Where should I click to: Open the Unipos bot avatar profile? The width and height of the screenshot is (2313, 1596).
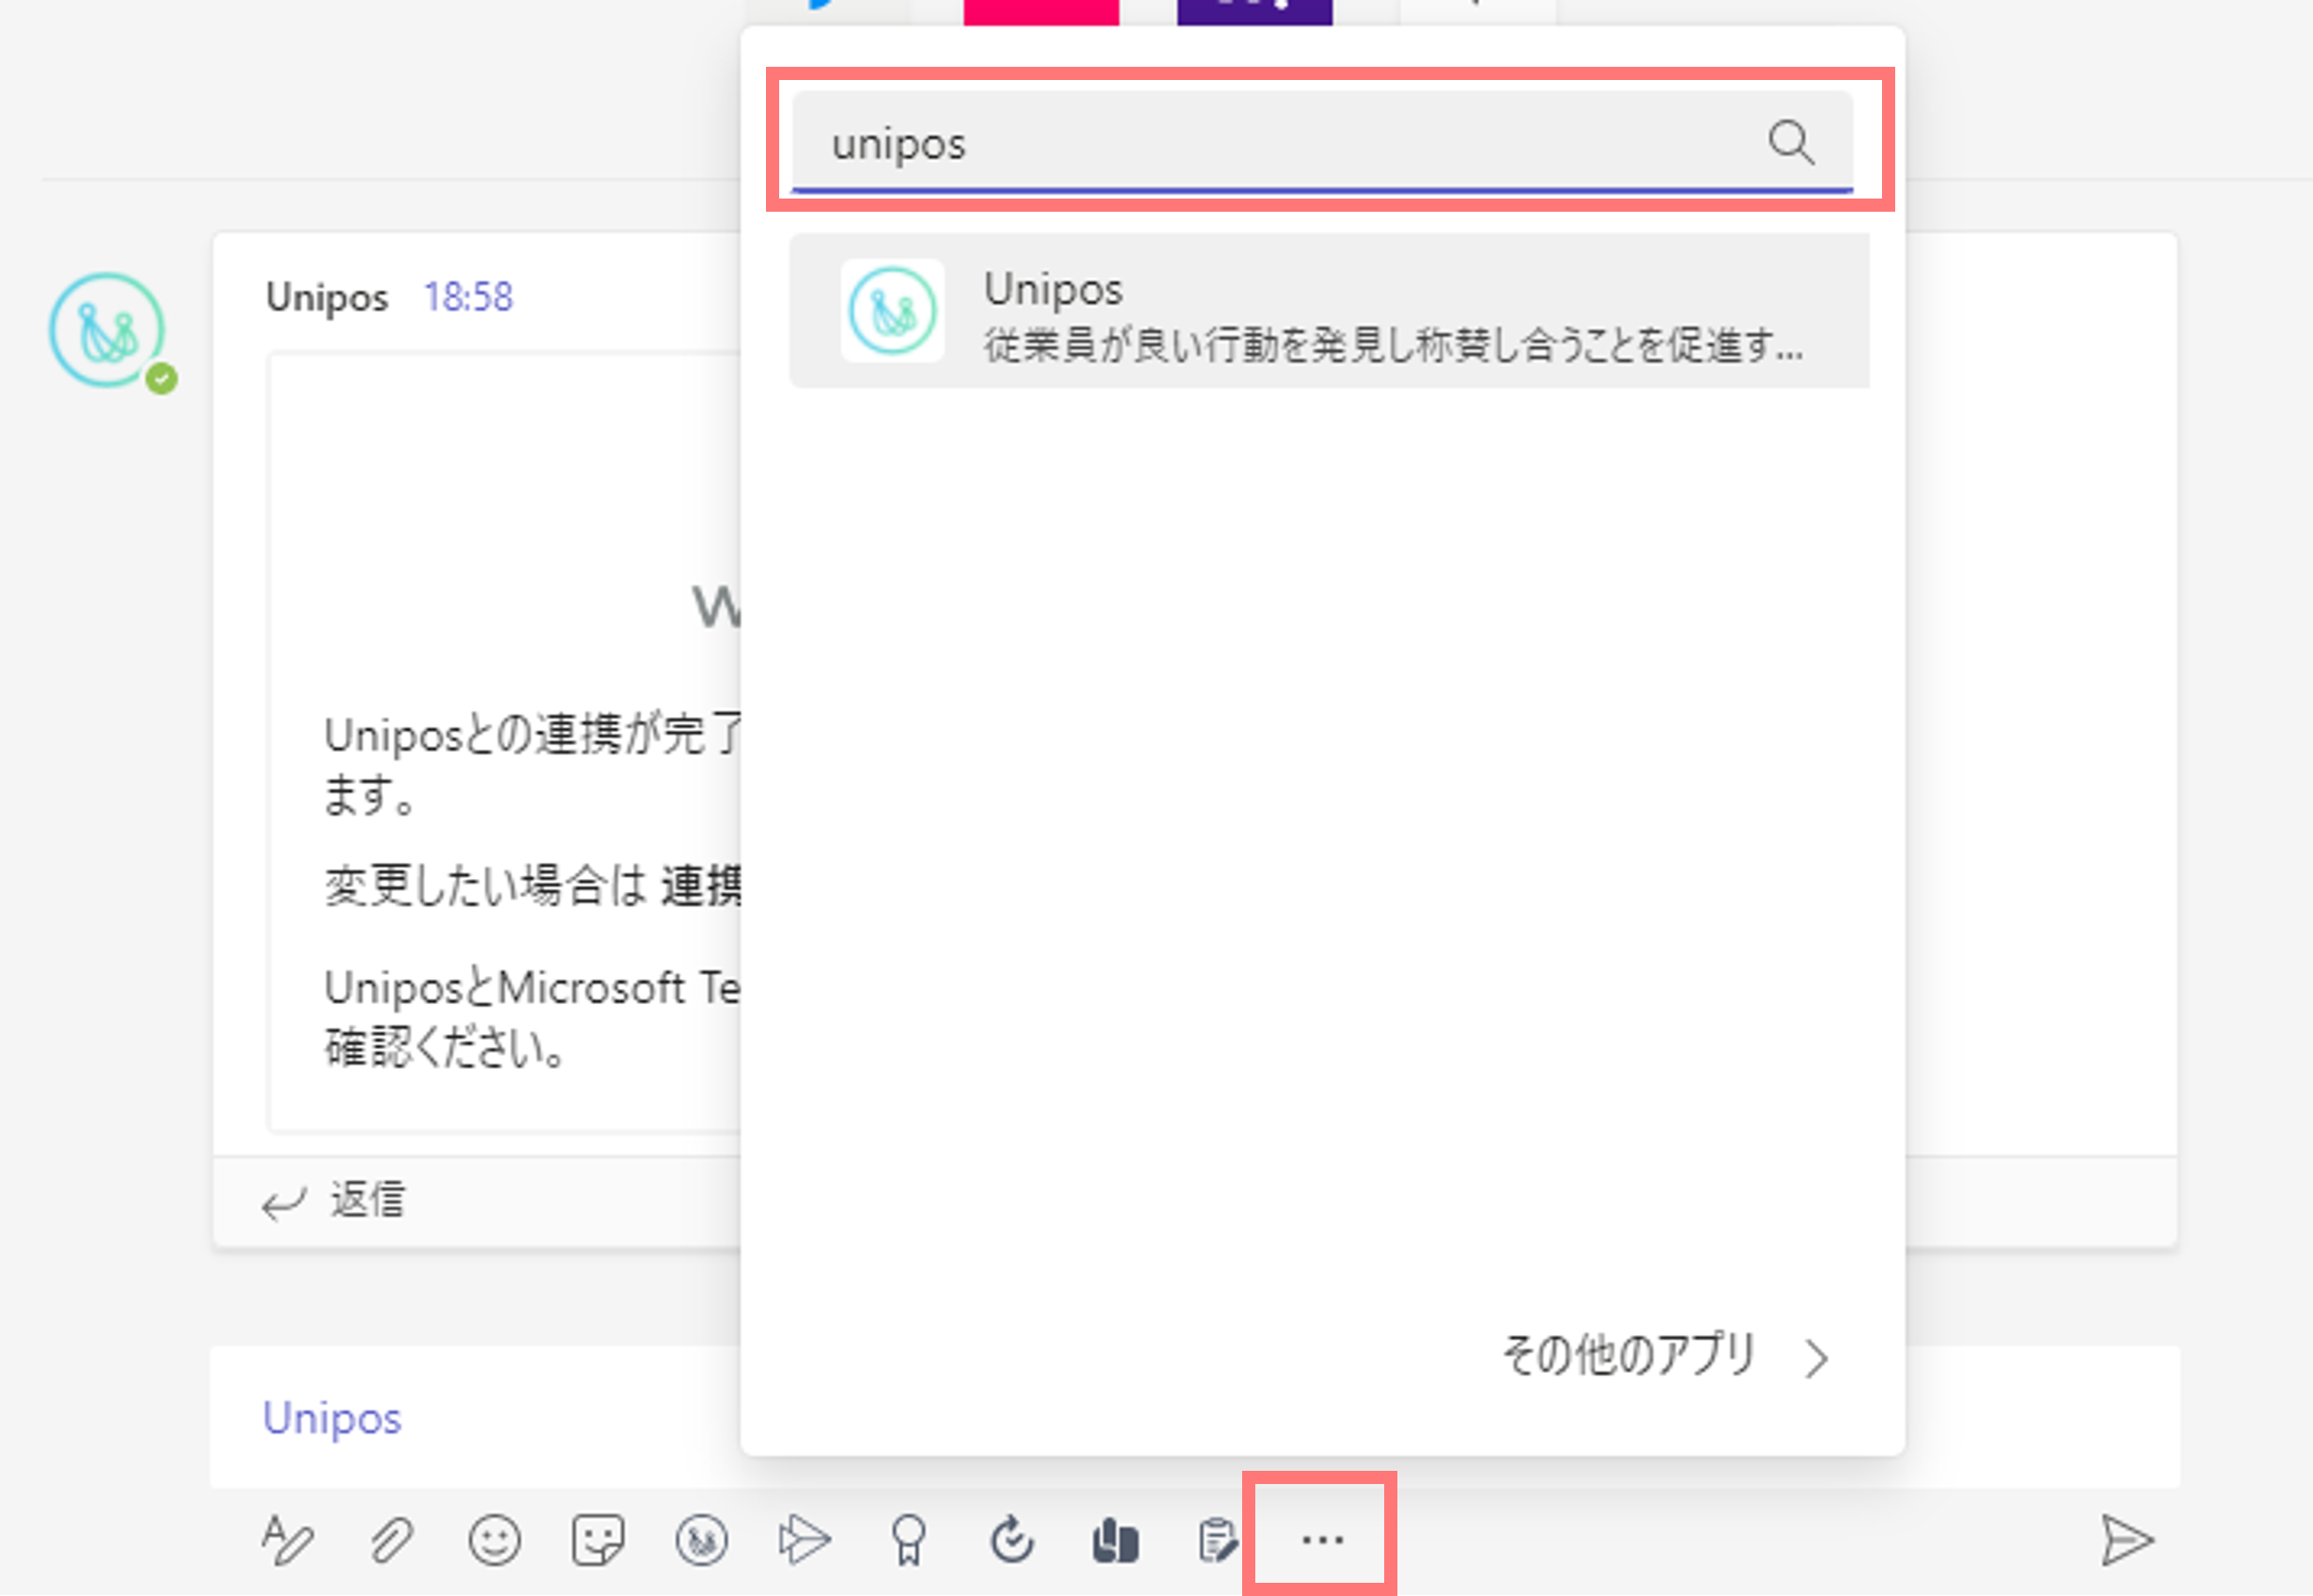pos(108,330)
